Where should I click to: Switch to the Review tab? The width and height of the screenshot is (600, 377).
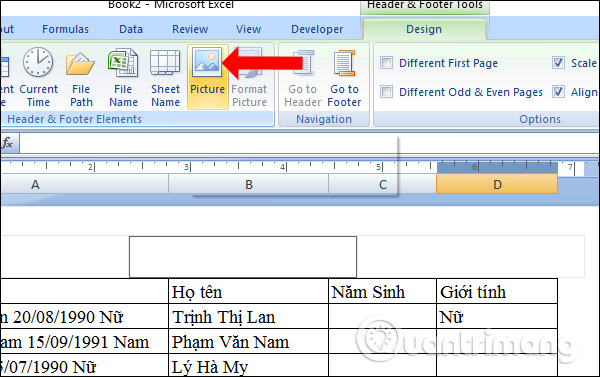[190, 29]
